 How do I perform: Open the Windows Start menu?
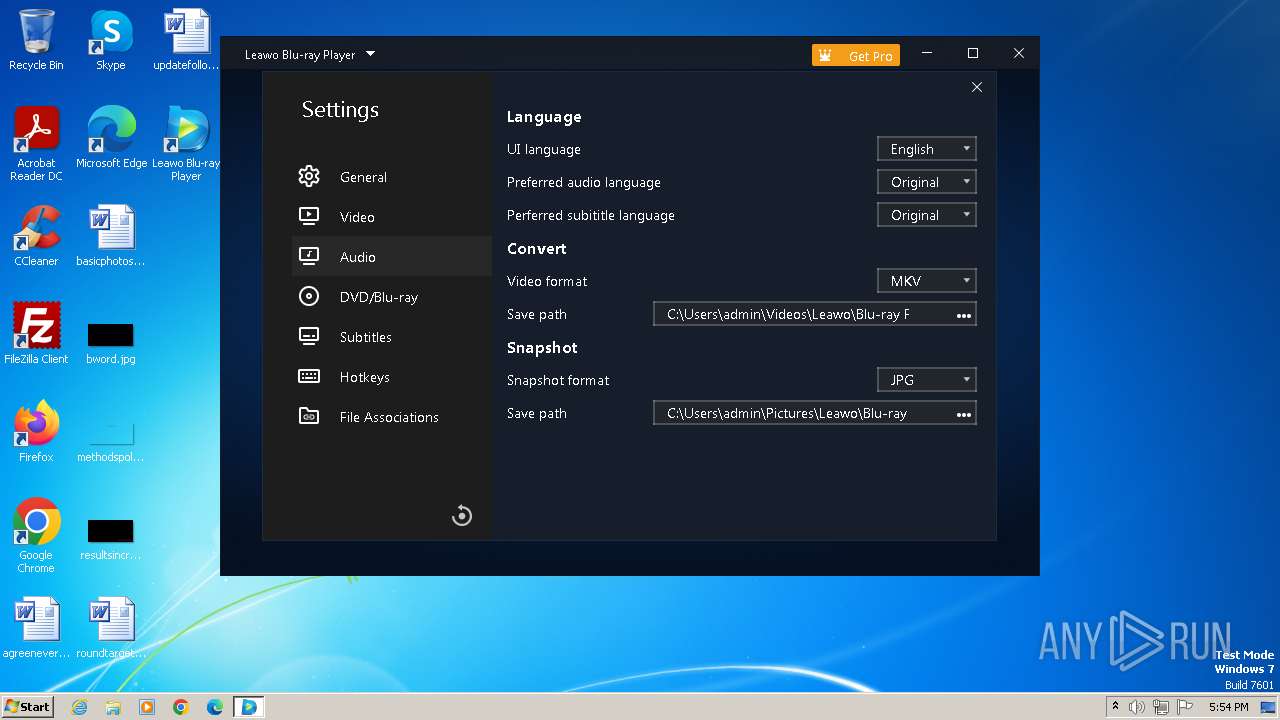(x=28, y=706)
